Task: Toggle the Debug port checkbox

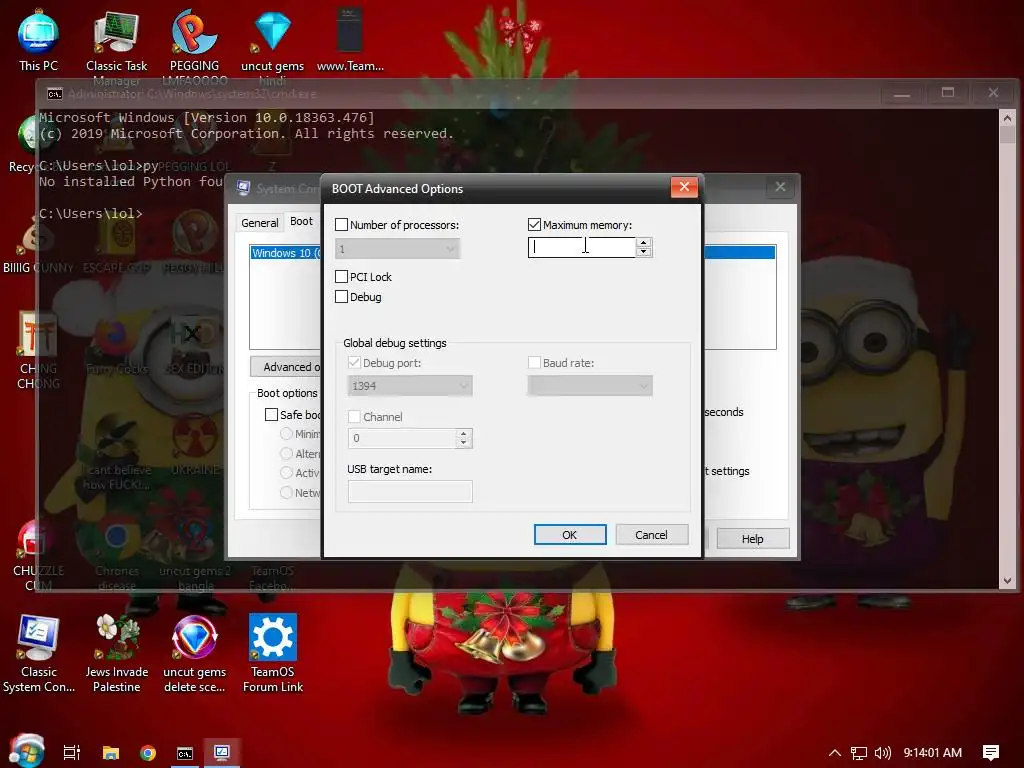Action: [x=355, y=362]
